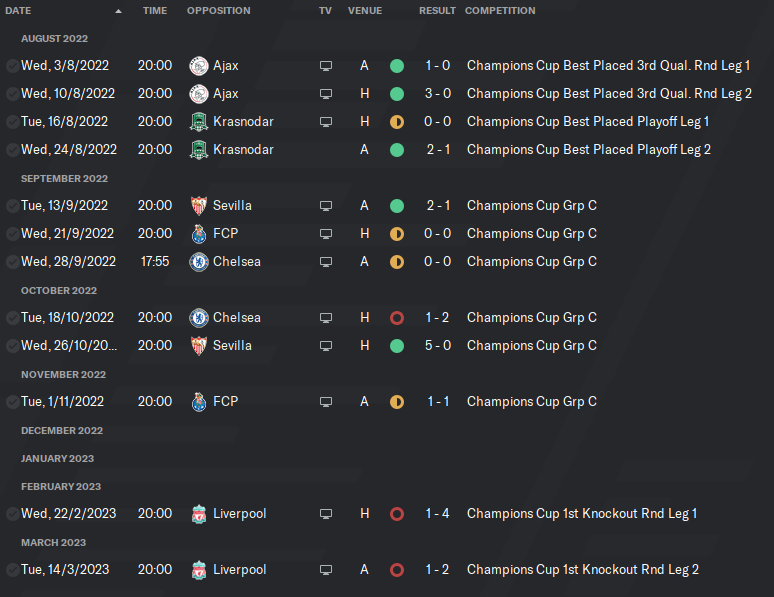Viewport: 774px width, 597px height.
Task: Toggle the tick beside the Tue, 14/3/2023 fixture
Action: point(12,570)
